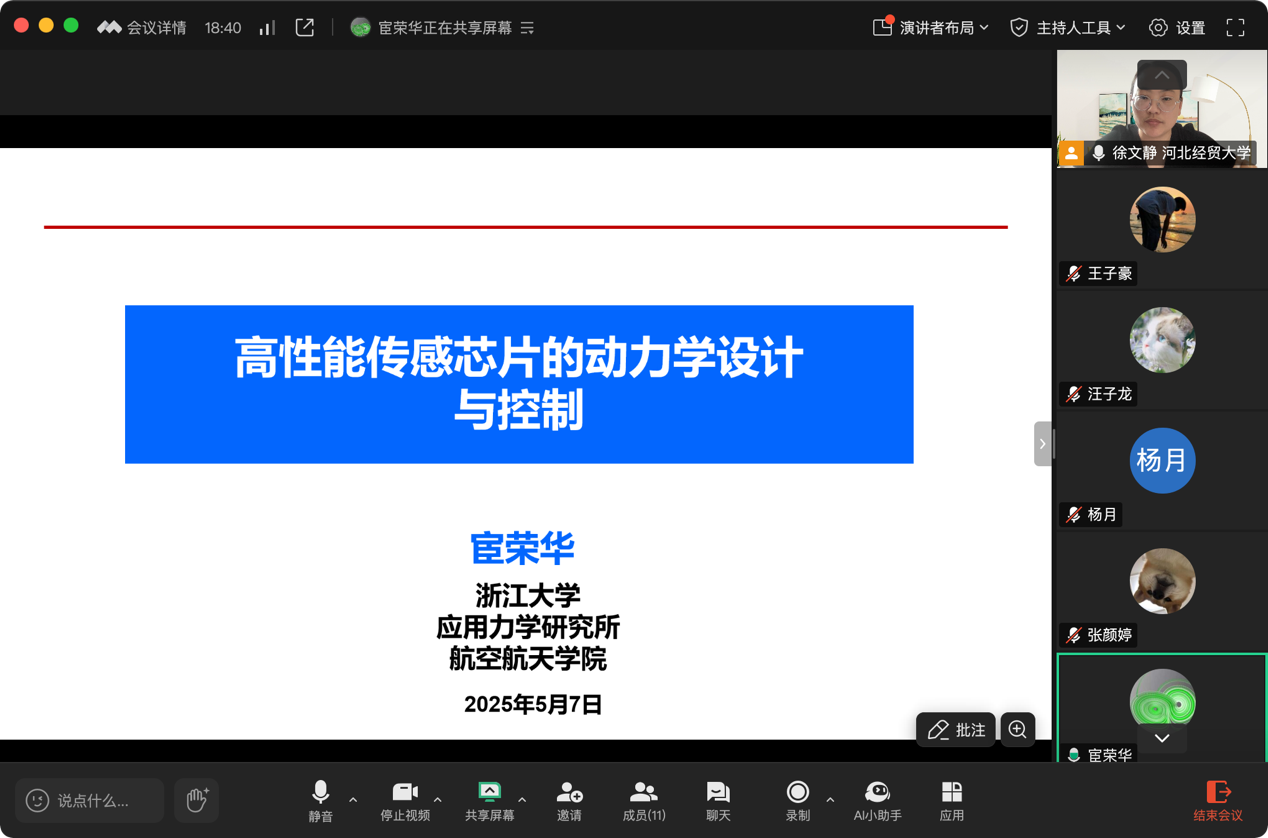Open the AI小助手 assistant
The image size is (1268, 838).
tap(877, 800)
